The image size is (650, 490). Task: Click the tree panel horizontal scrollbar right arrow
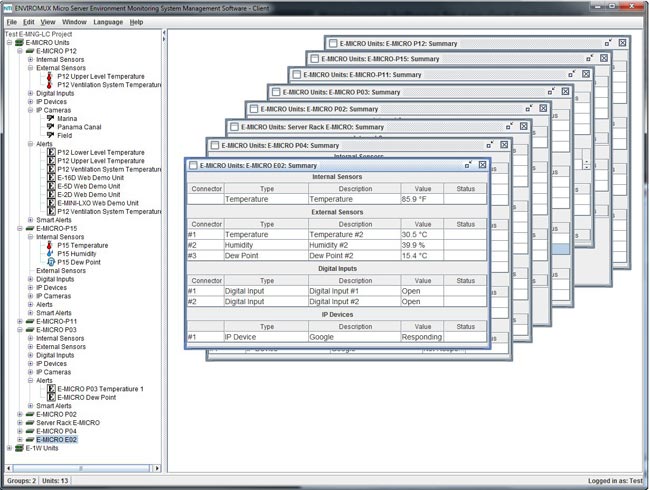[x=157, y=468]
